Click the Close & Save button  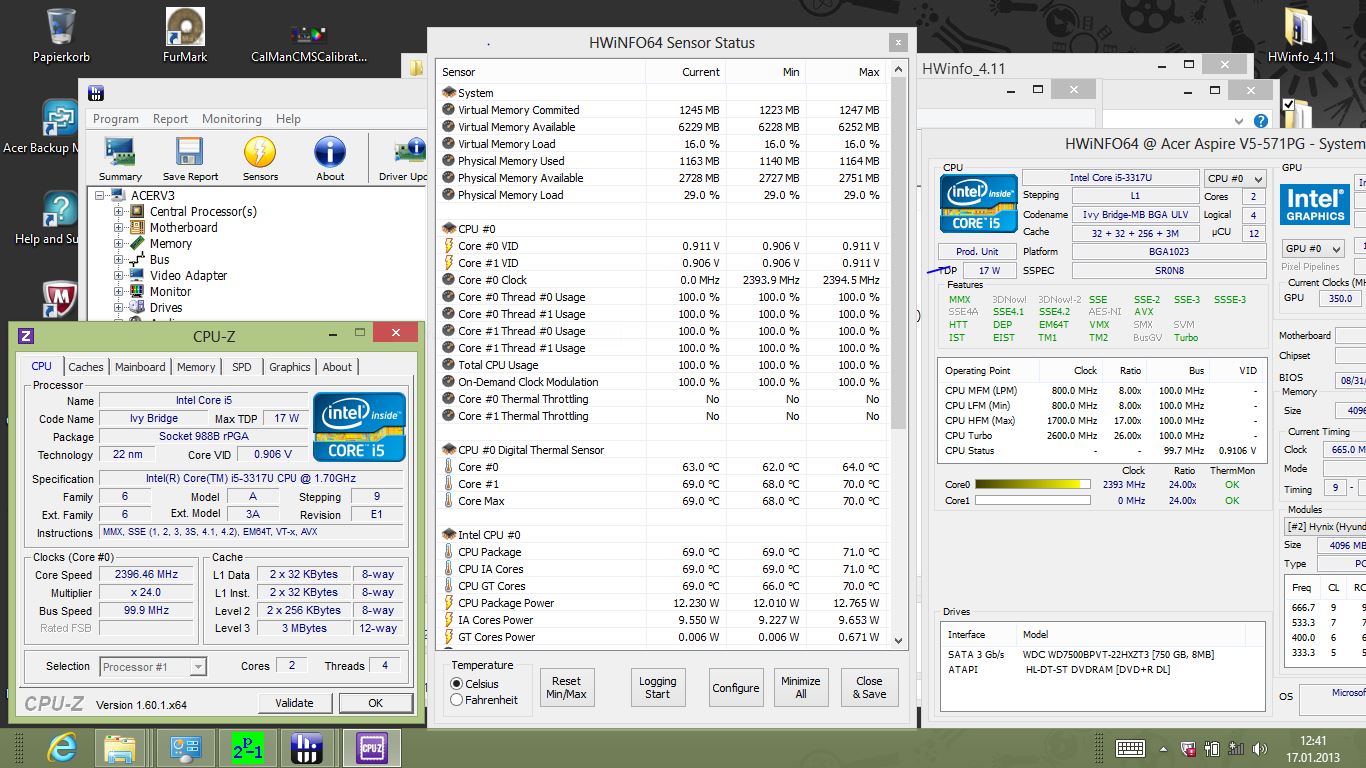point(869,688)
